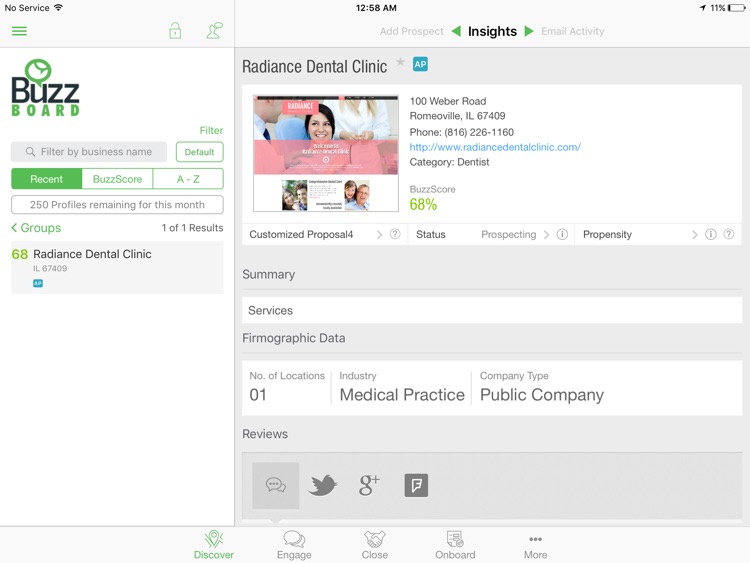750x563 pixels.
Task: Expand Propensity chevron
Action: [695, 234]
